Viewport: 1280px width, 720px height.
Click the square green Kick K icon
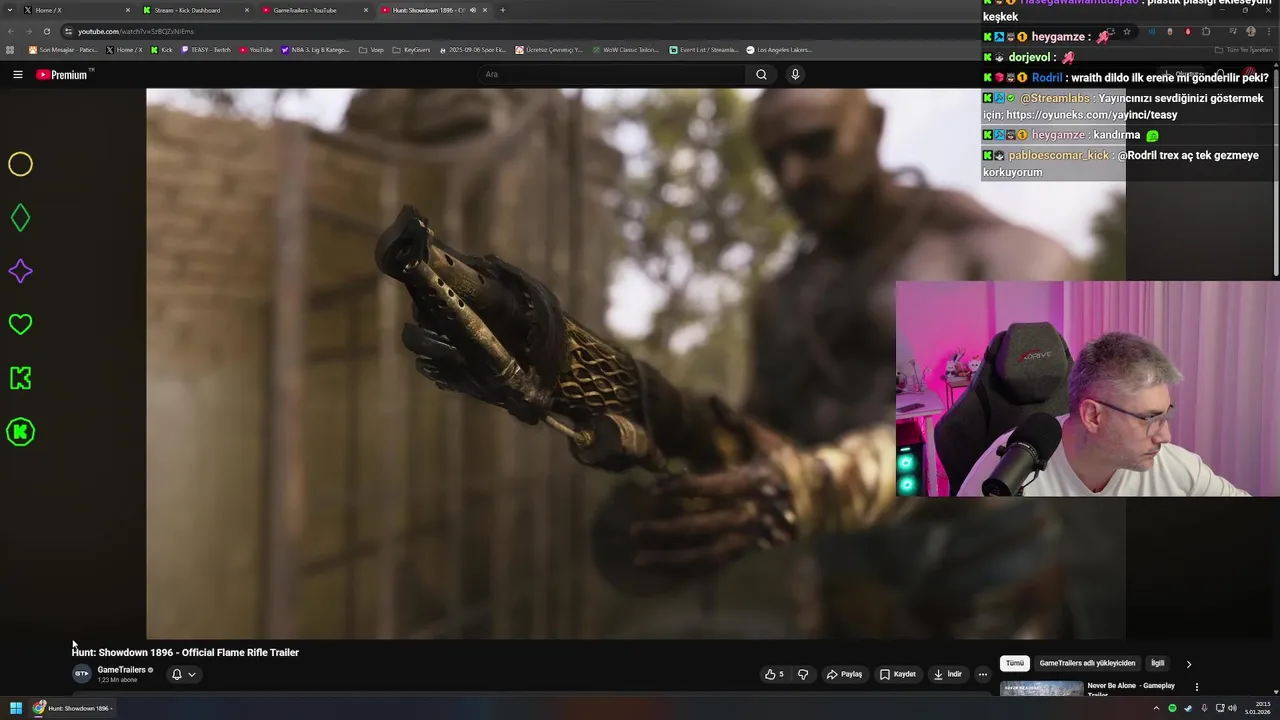tap(20, 377)
